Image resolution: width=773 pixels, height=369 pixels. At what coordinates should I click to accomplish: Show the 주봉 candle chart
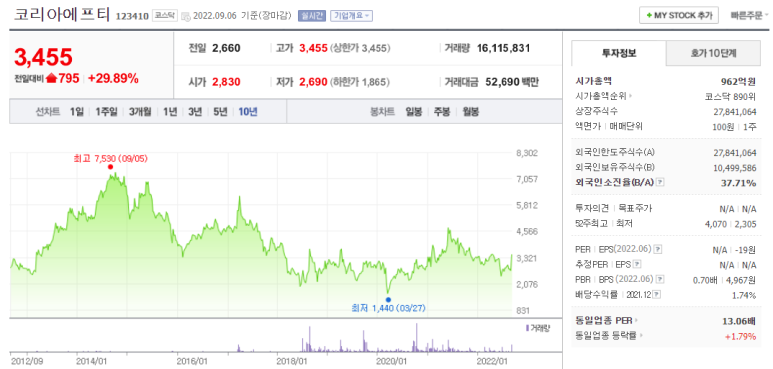(x=442, y=112)
